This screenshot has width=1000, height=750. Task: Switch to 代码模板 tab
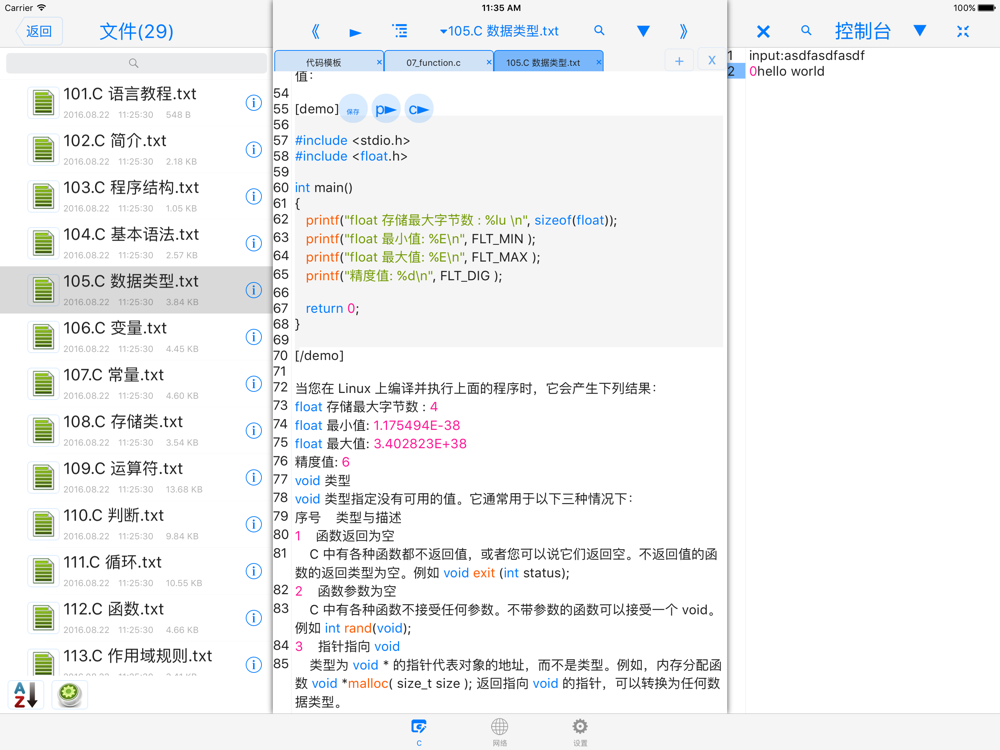[x=324, y=62]
